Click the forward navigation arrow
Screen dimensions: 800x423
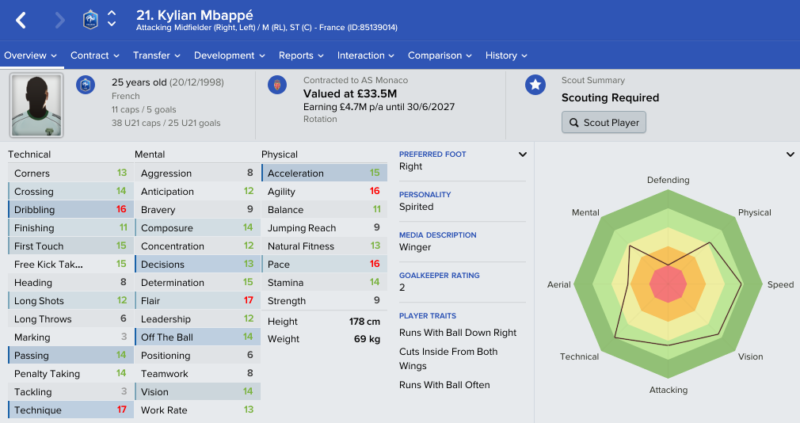point(60,20)
